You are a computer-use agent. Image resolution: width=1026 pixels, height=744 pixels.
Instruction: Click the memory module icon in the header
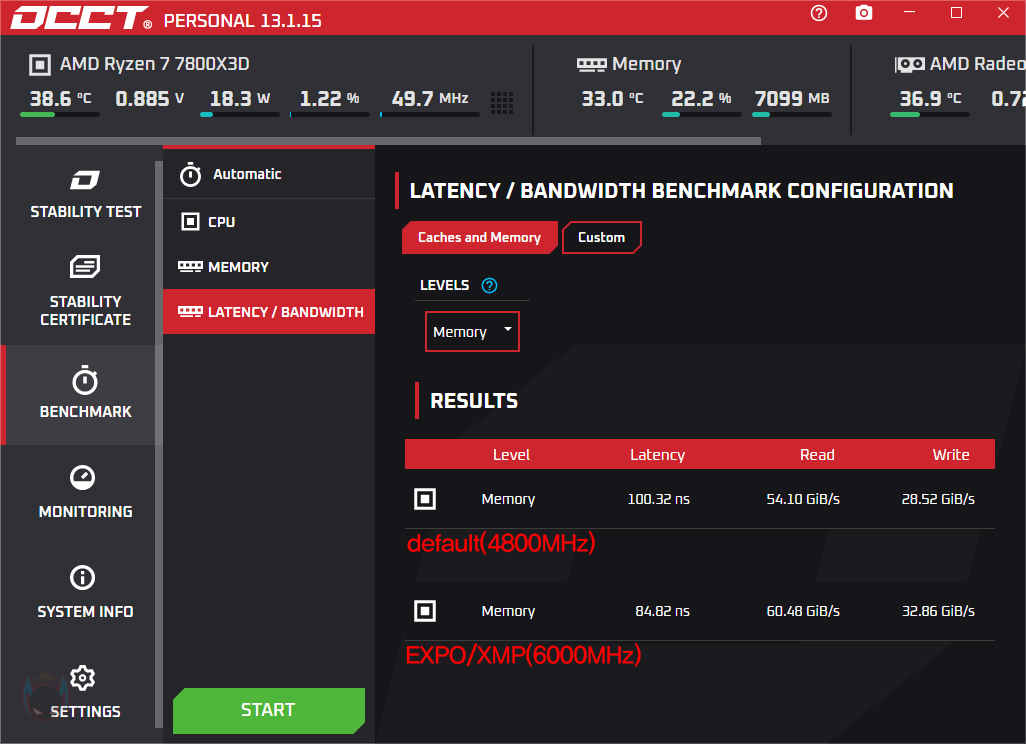(x=592, y=64)
